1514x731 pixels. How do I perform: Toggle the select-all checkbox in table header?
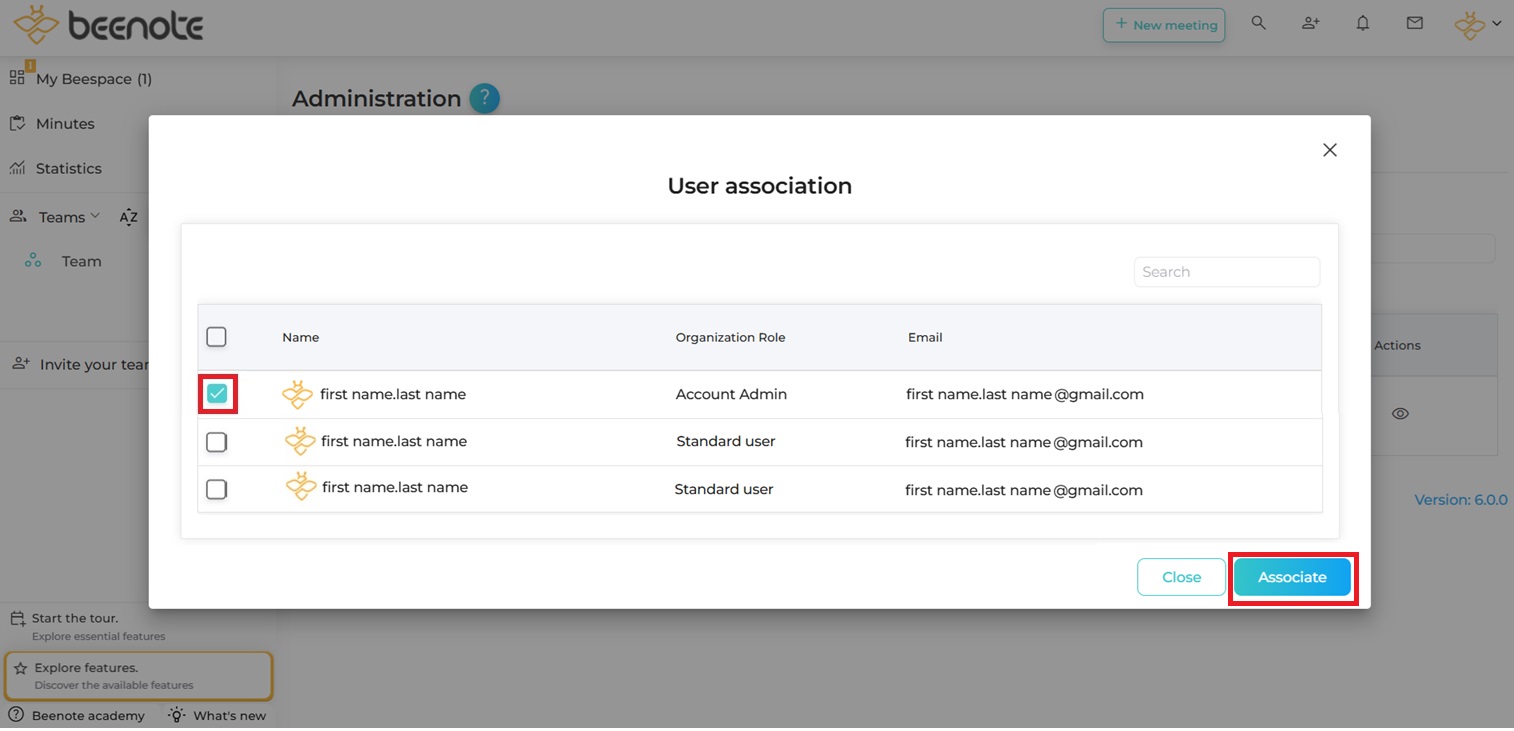pos(216,337)
